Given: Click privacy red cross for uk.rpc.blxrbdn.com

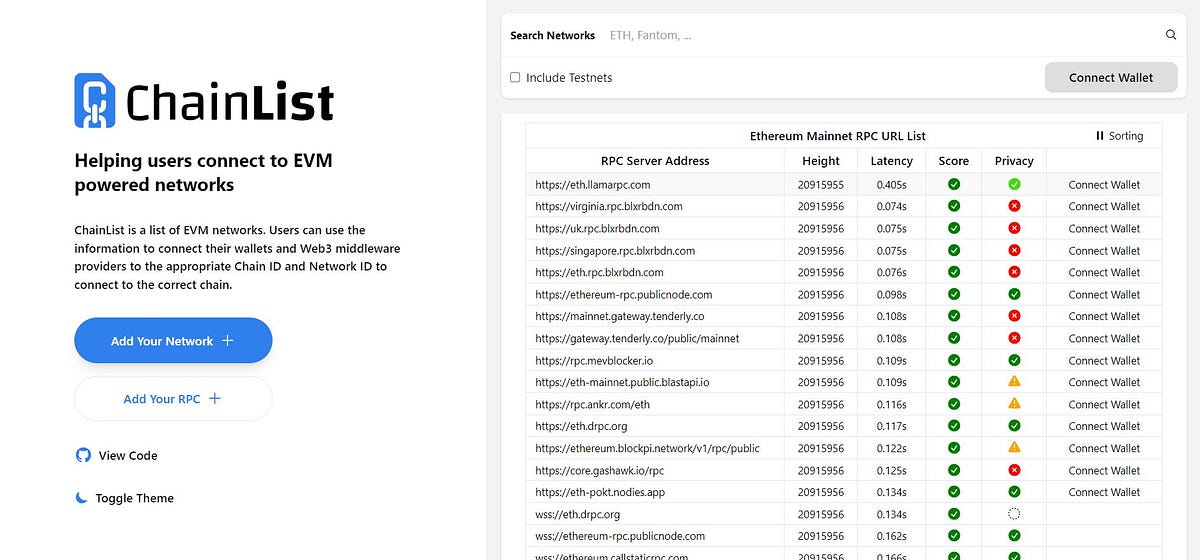Looking at the screenshot, I should tap(1014, 228).
